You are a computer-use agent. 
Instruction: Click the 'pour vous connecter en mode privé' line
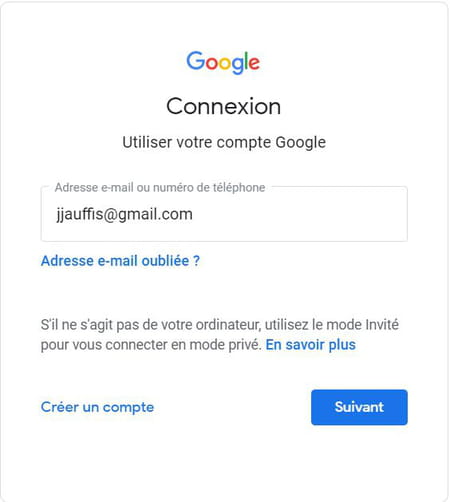tap(151, 345)
